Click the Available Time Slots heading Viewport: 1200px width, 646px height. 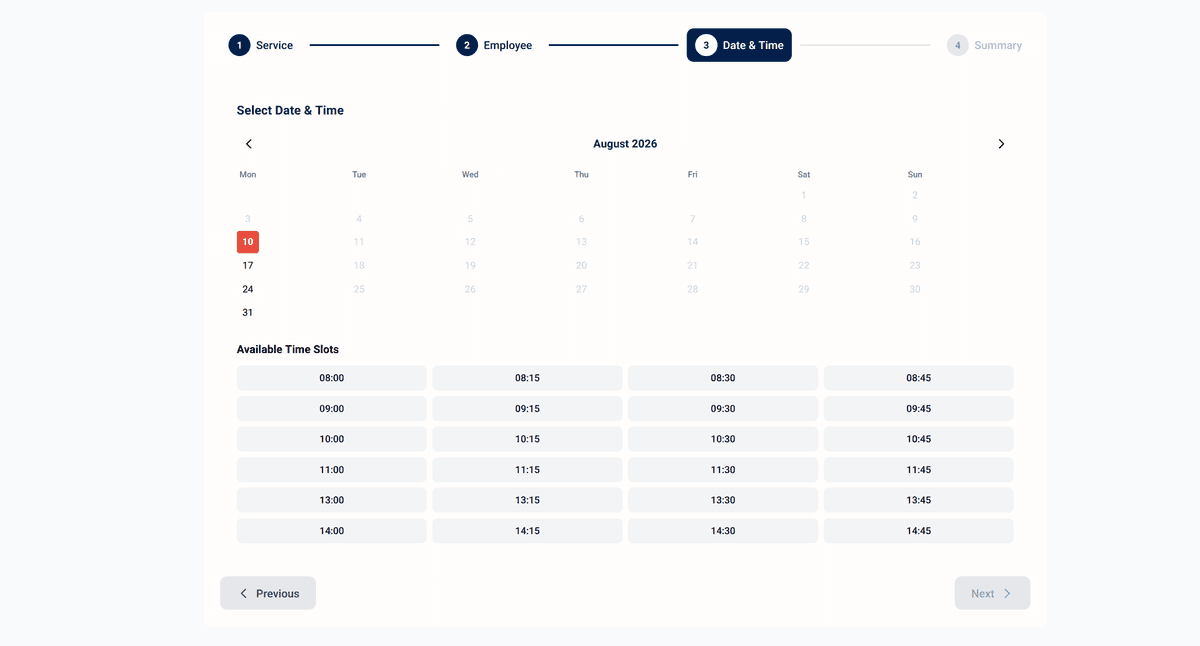coord(288,350)
